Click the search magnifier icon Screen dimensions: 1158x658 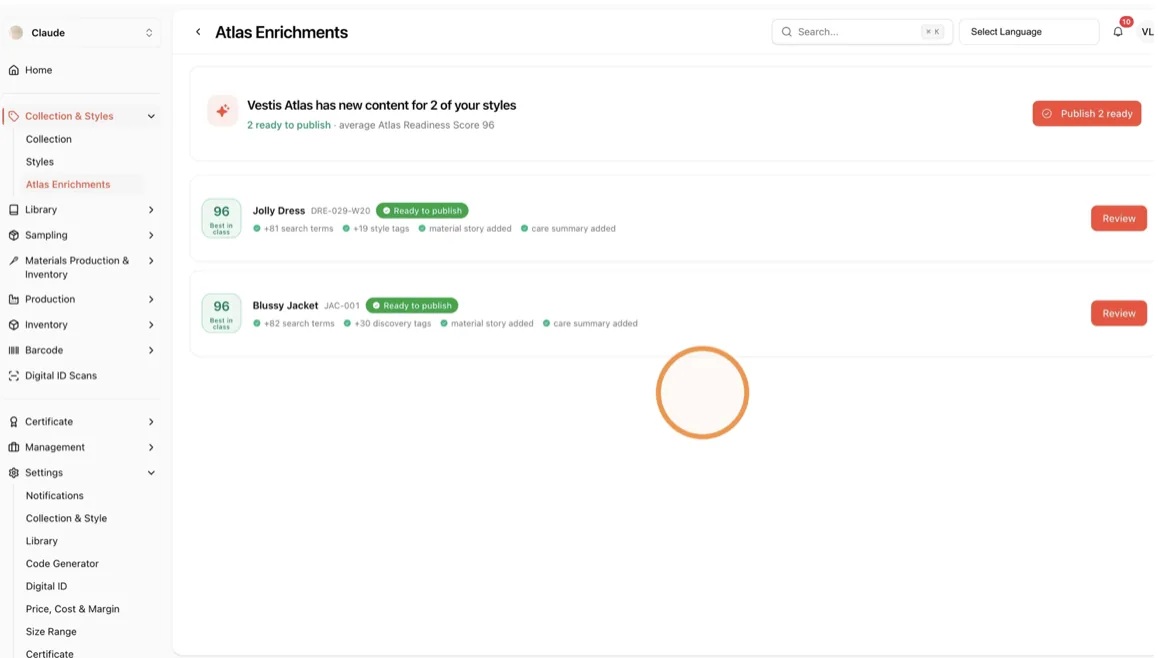click(787, 32)
